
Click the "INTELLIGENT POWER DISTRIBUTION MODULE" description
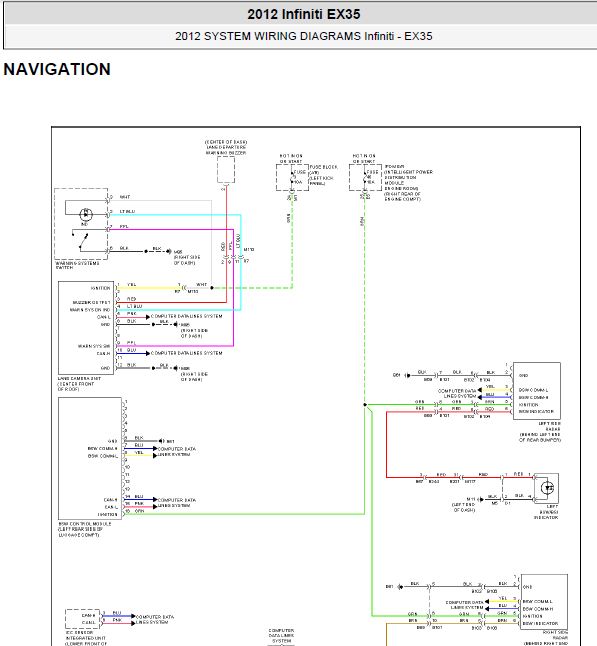click(408, 180)
